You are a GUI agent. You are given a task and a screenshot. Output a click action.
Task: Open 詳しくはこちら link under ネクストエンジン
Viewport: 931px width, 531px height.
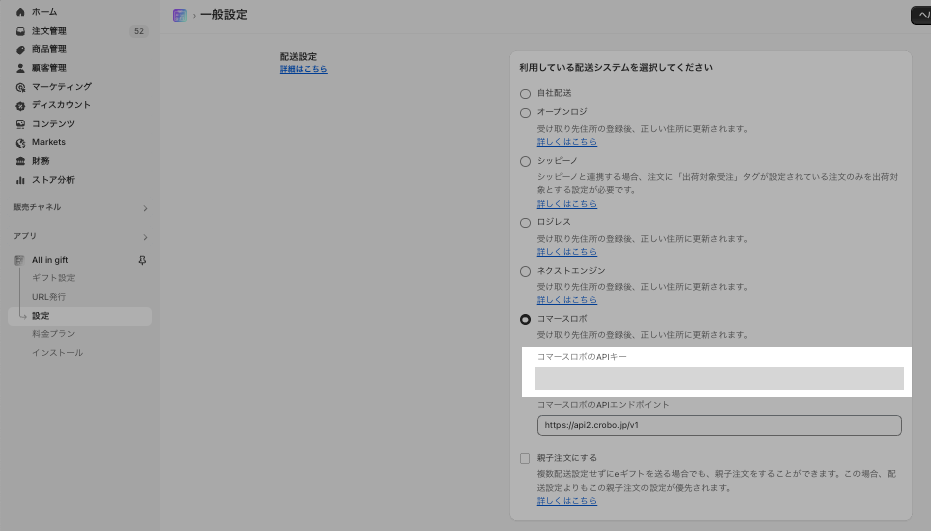[x=567, y=300]
